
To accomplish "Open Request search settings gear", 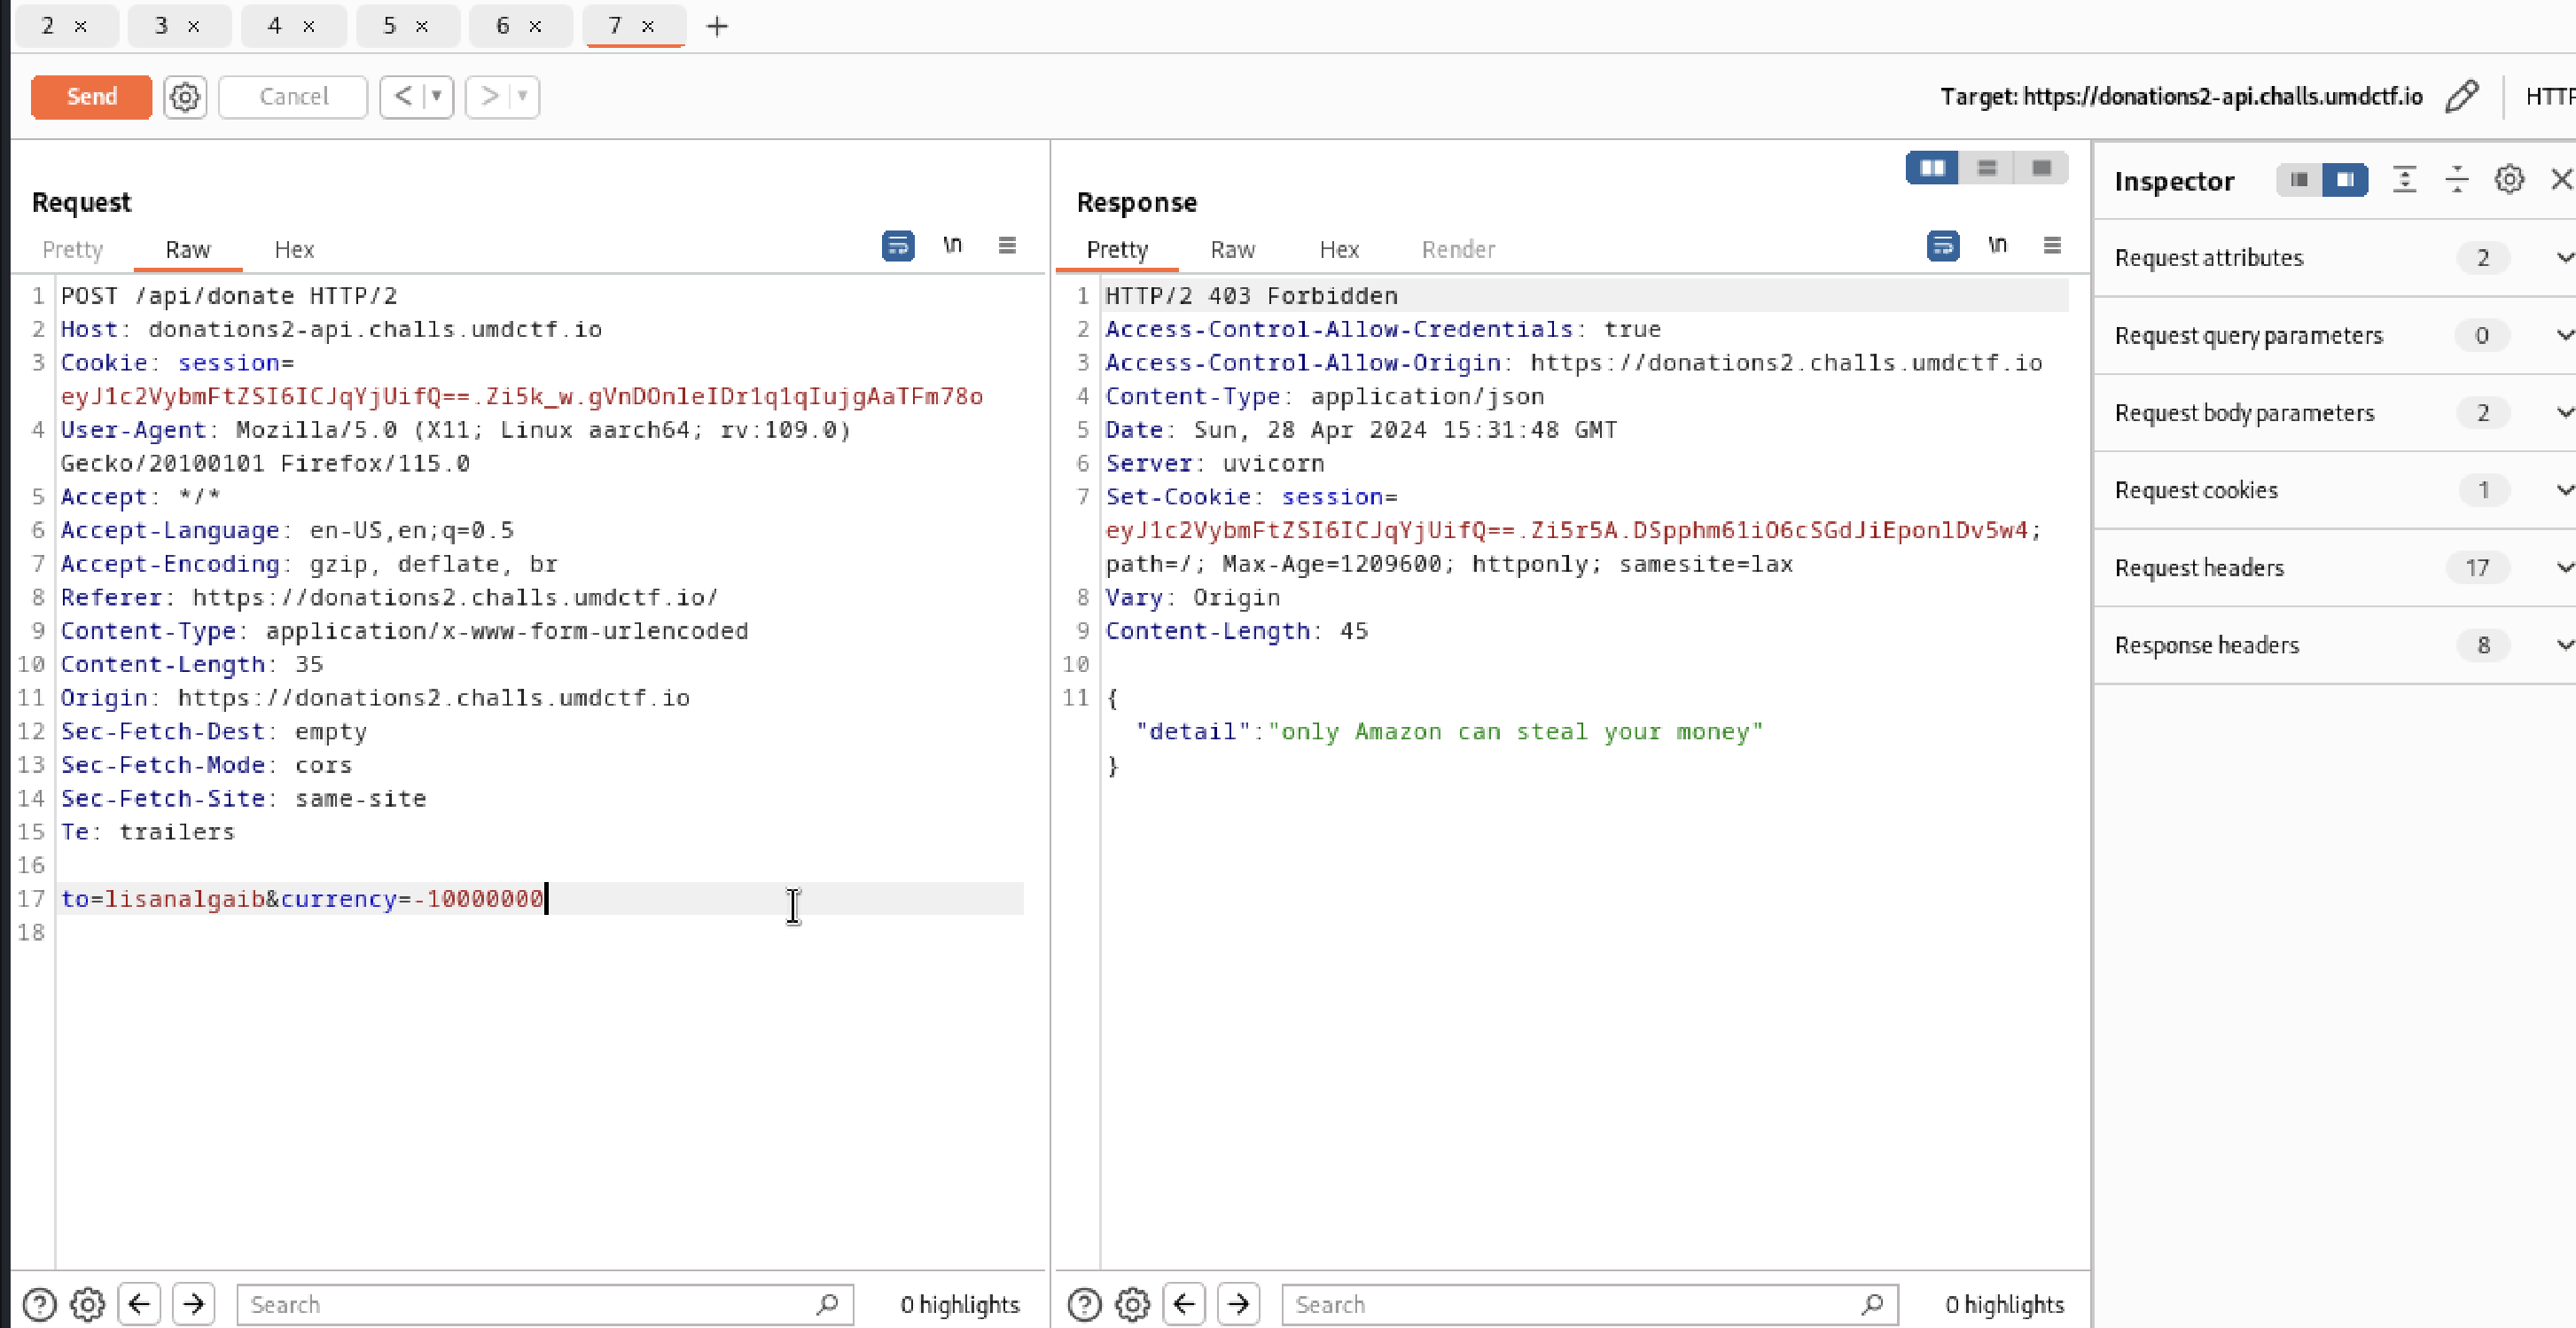I will point(88,1304).
